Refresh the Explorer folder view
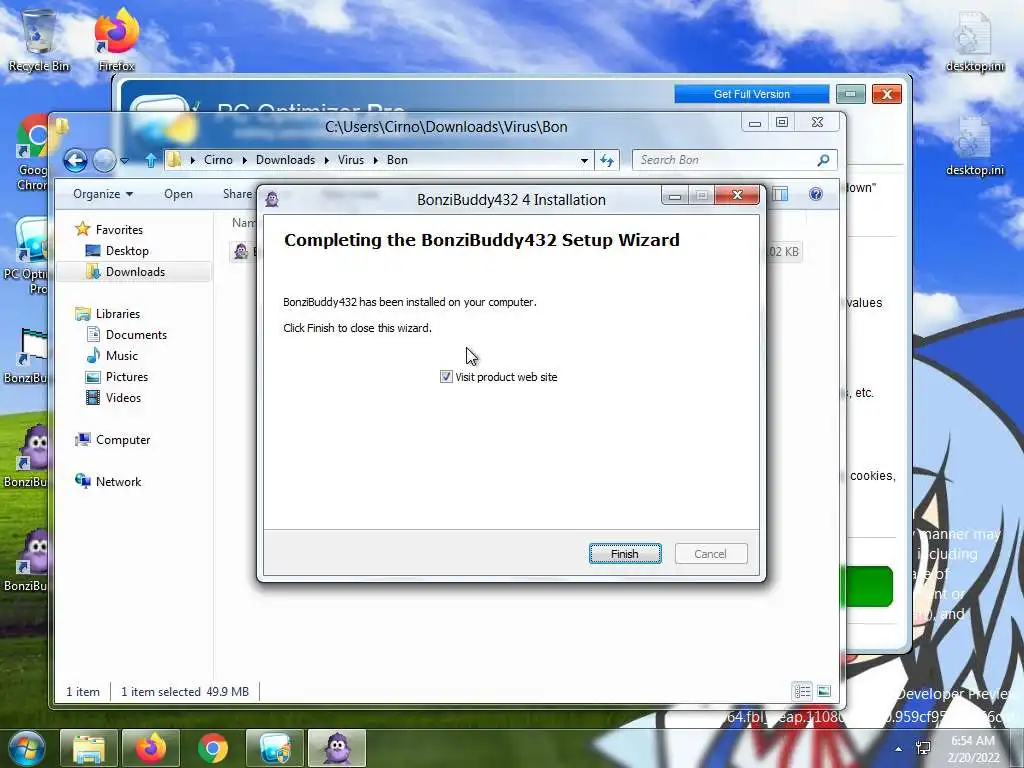1024x768 pixels. pos(607,160)
